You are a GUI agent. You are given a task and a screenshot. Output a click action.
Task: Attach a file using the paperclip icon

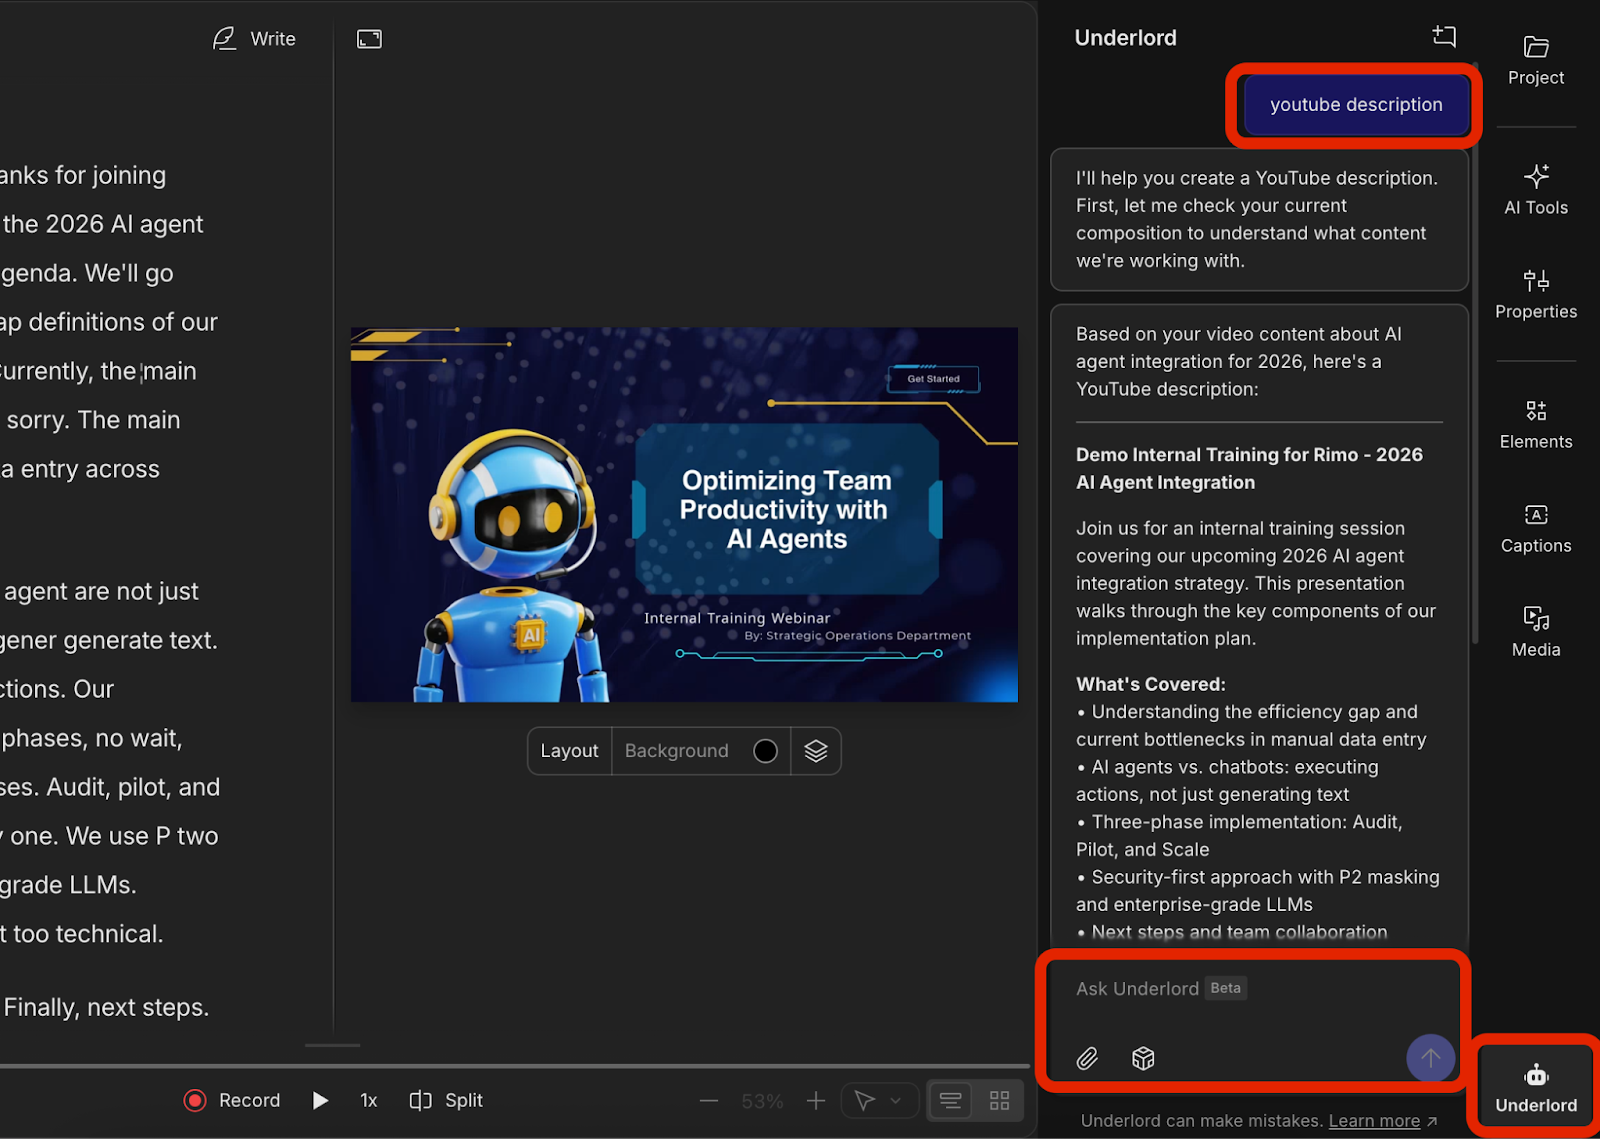pos(1088,1058)
